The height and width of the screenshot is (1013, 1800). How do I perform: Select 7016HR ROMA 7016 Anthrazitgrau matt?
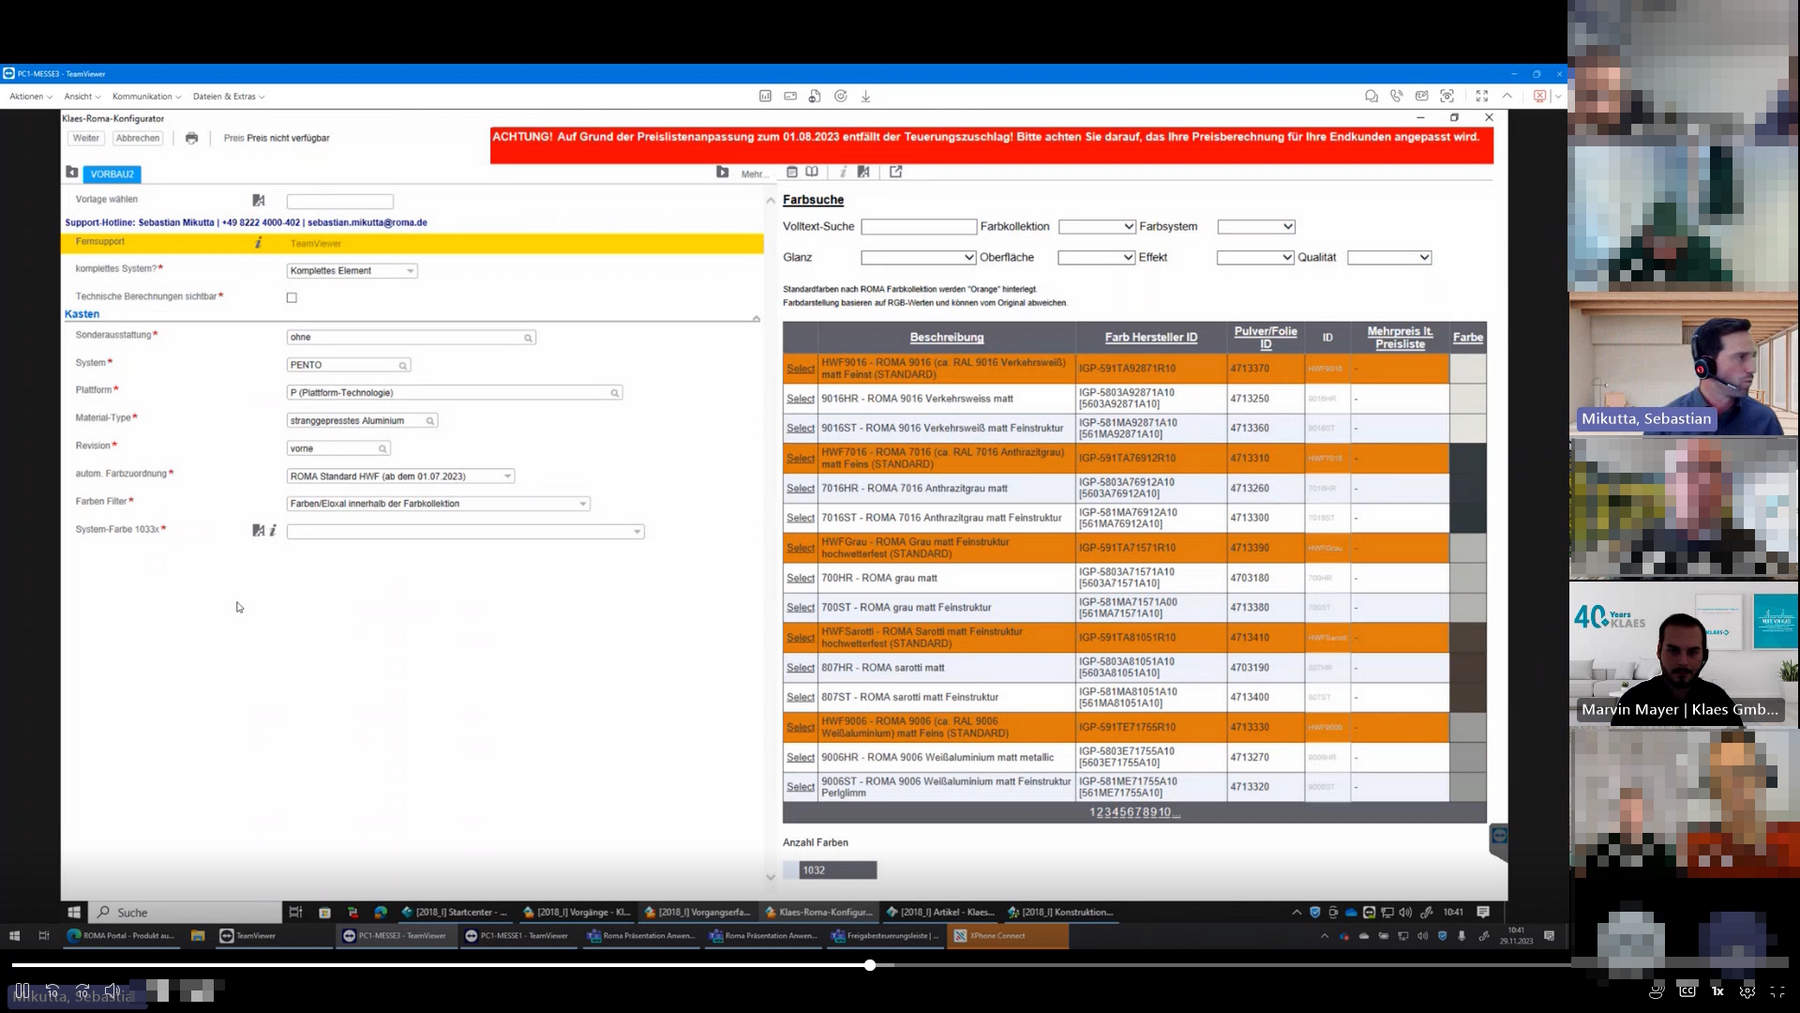(x=800, y=488)
